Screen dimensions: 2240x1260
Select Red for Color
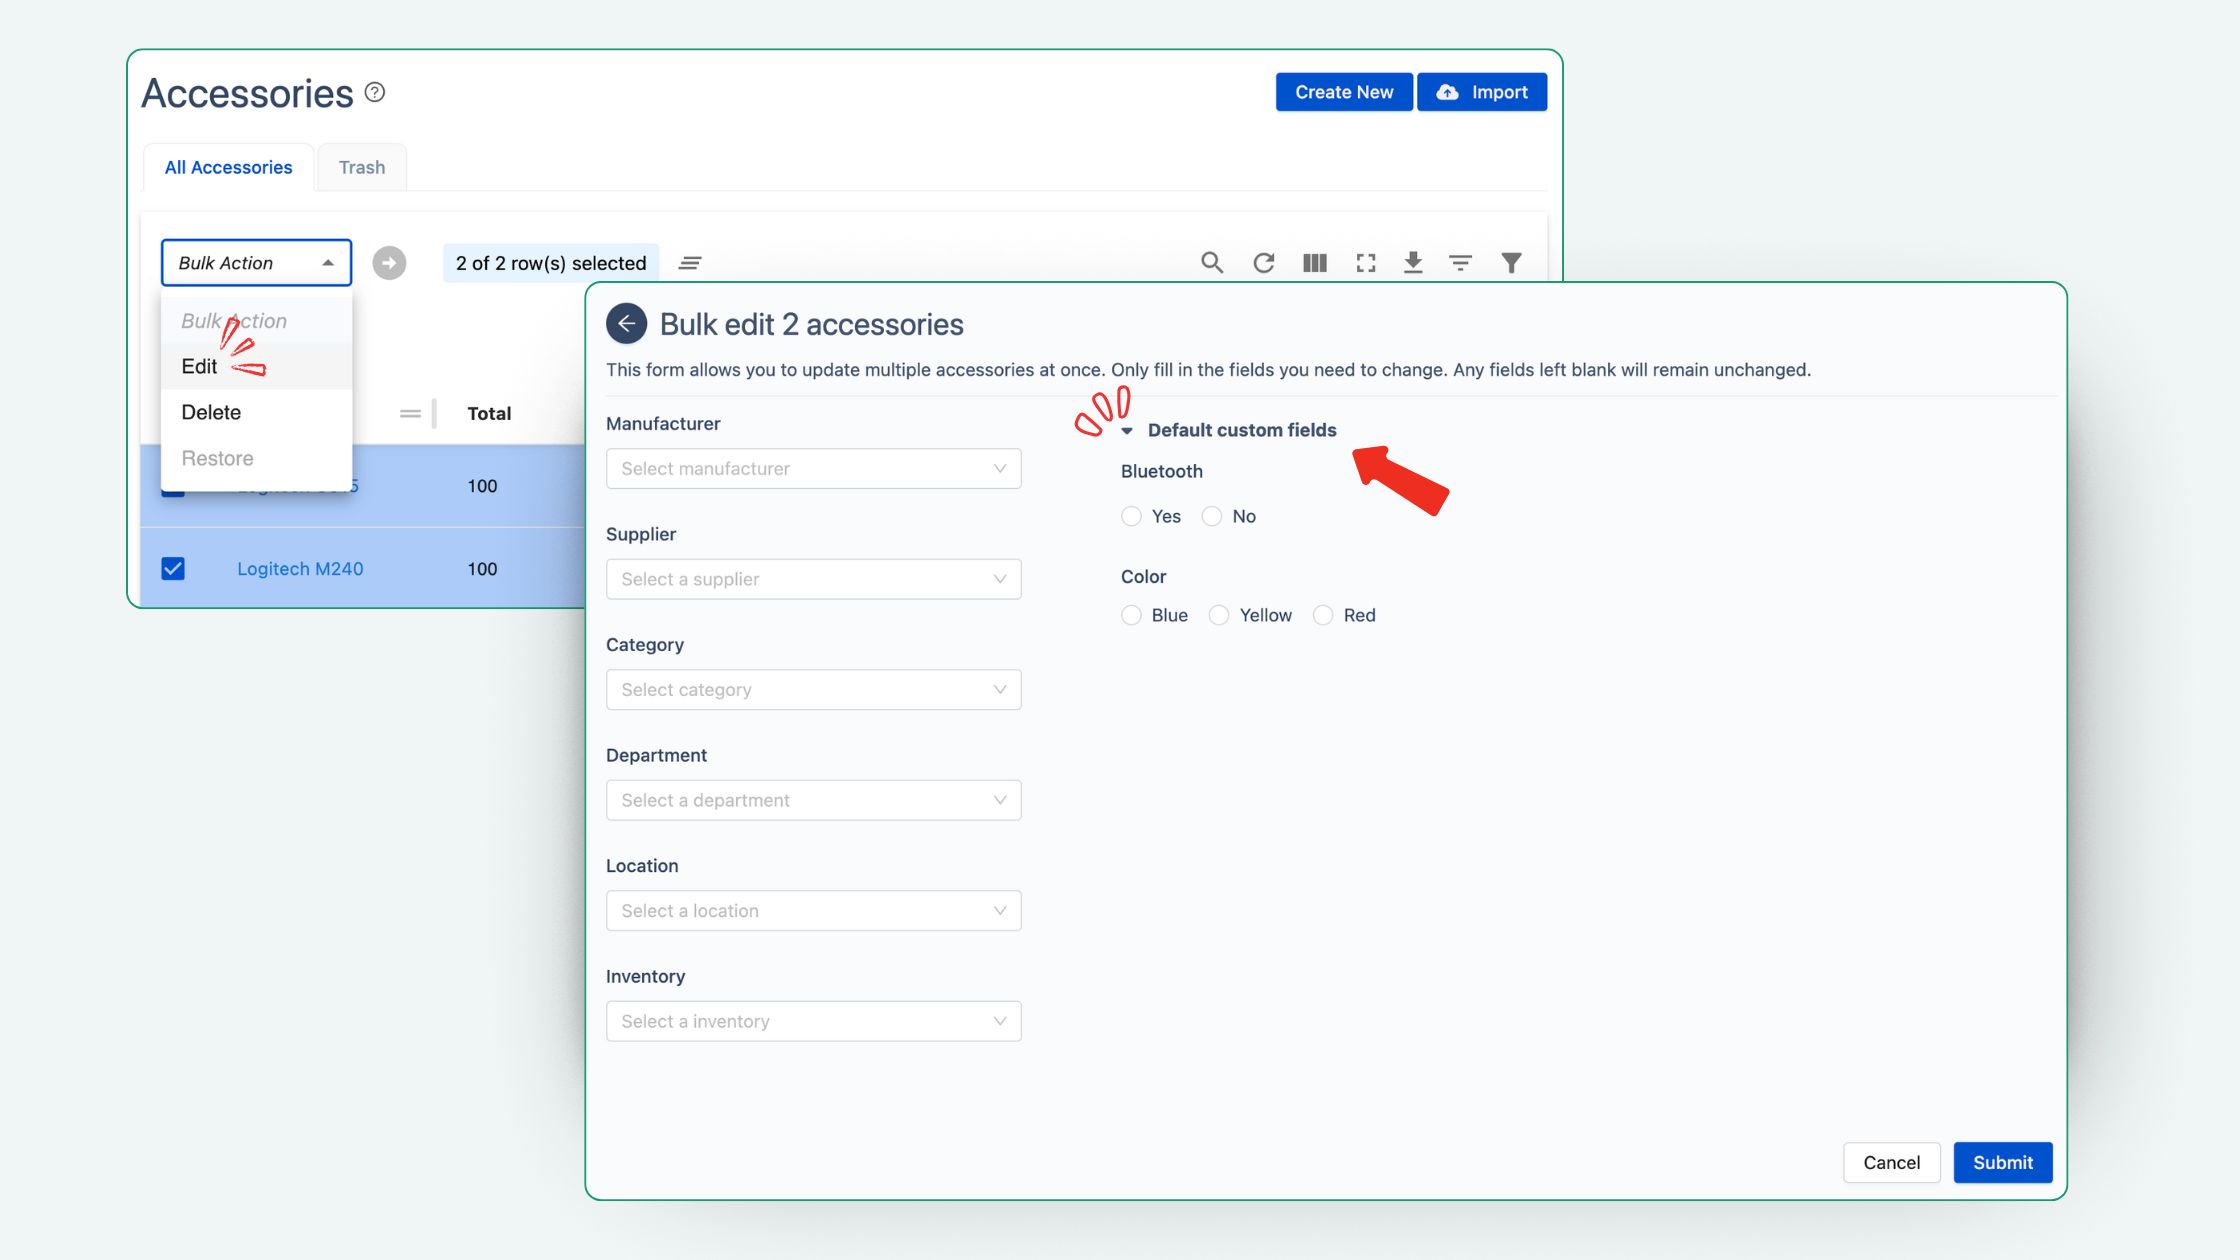pyautogui.click(x=1323, y=615)
